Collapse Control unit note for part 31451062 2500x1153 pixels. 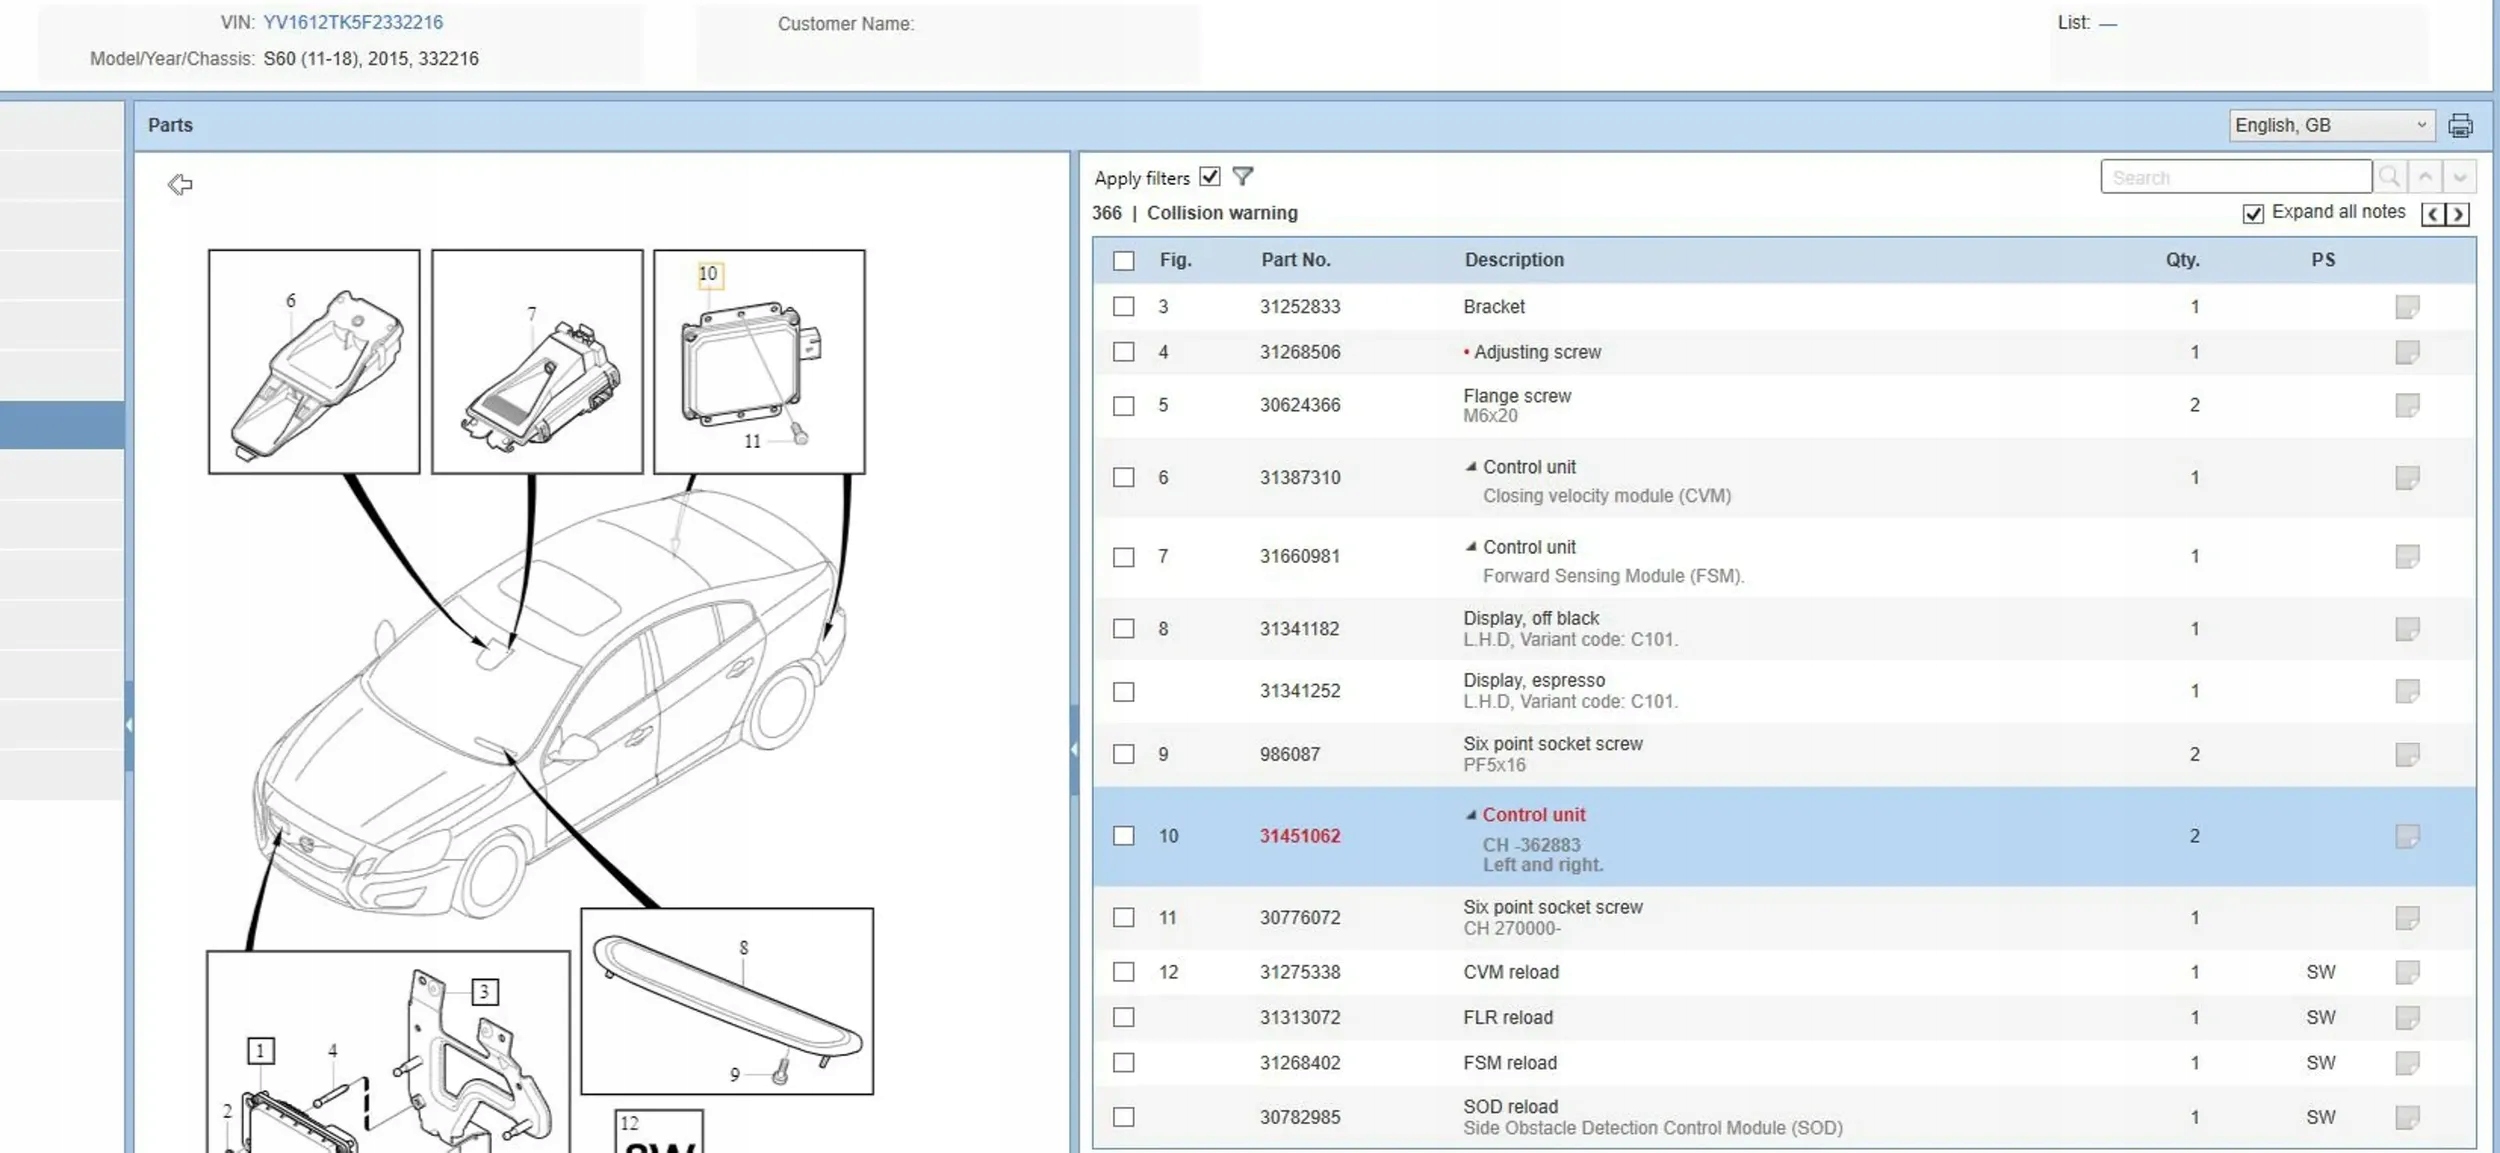tap(1470, 815)
